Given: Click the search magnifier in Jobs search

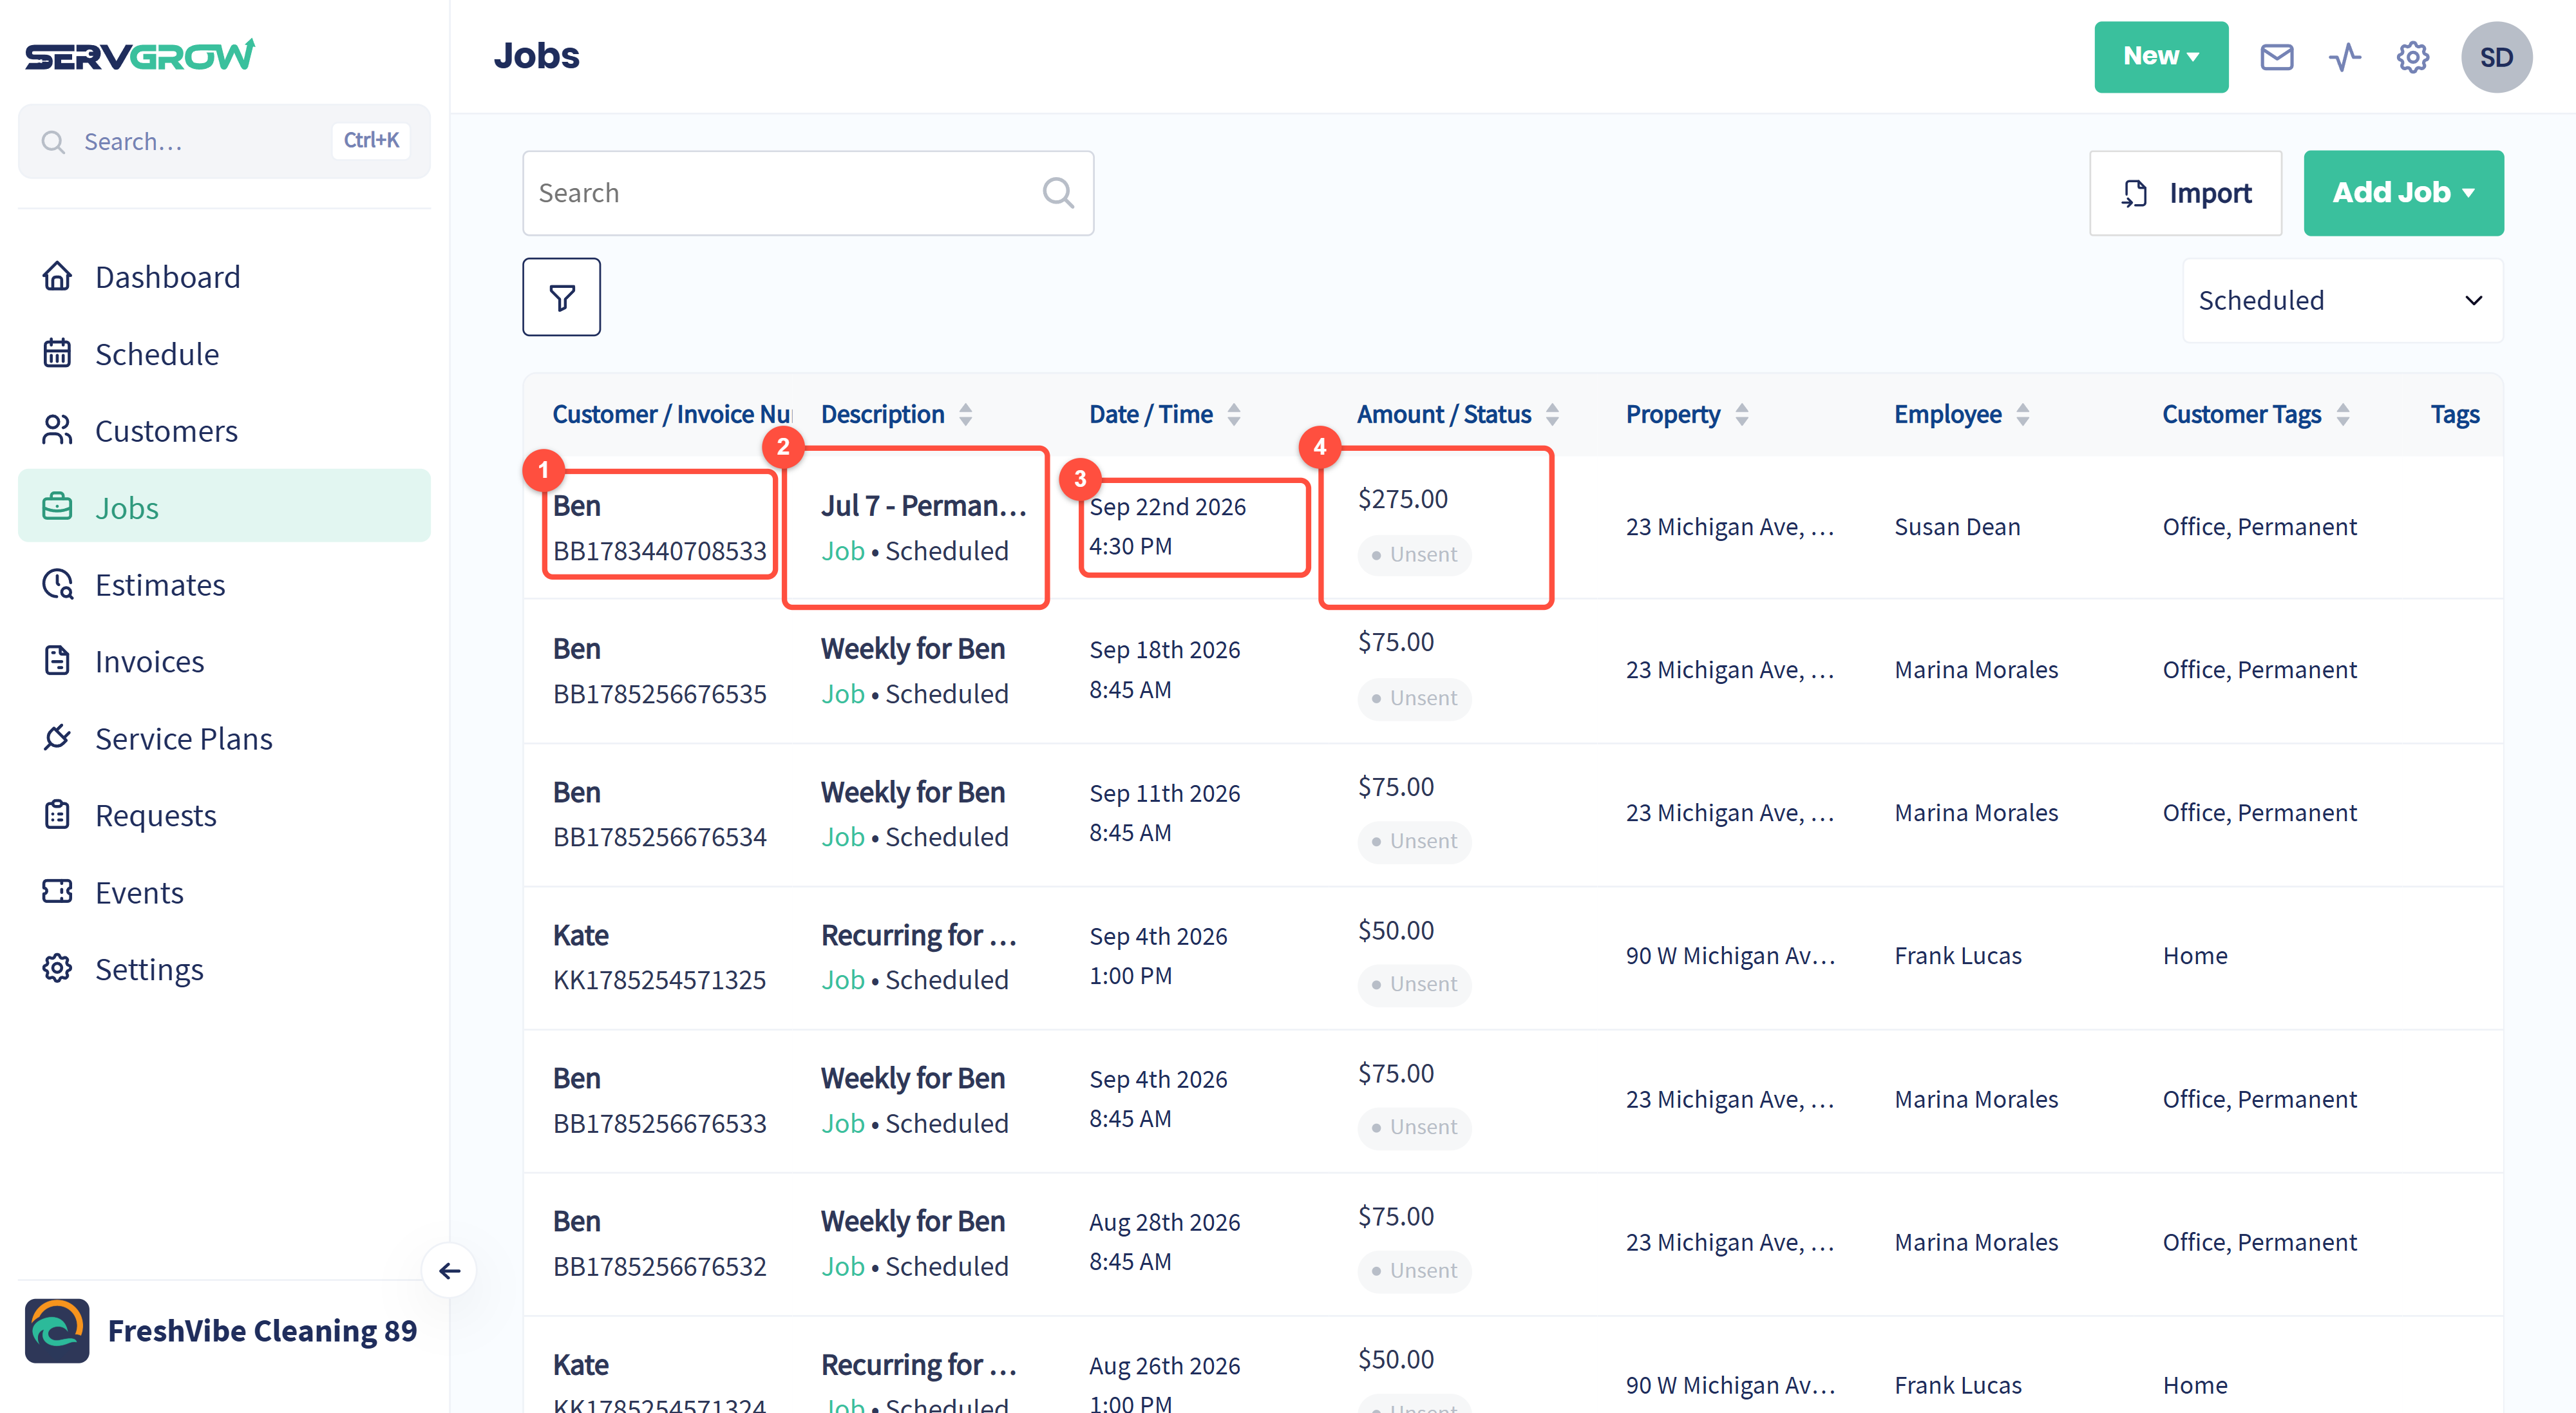Looking at the screenshot, I should pyautogui.click(x=1058, y=193).
